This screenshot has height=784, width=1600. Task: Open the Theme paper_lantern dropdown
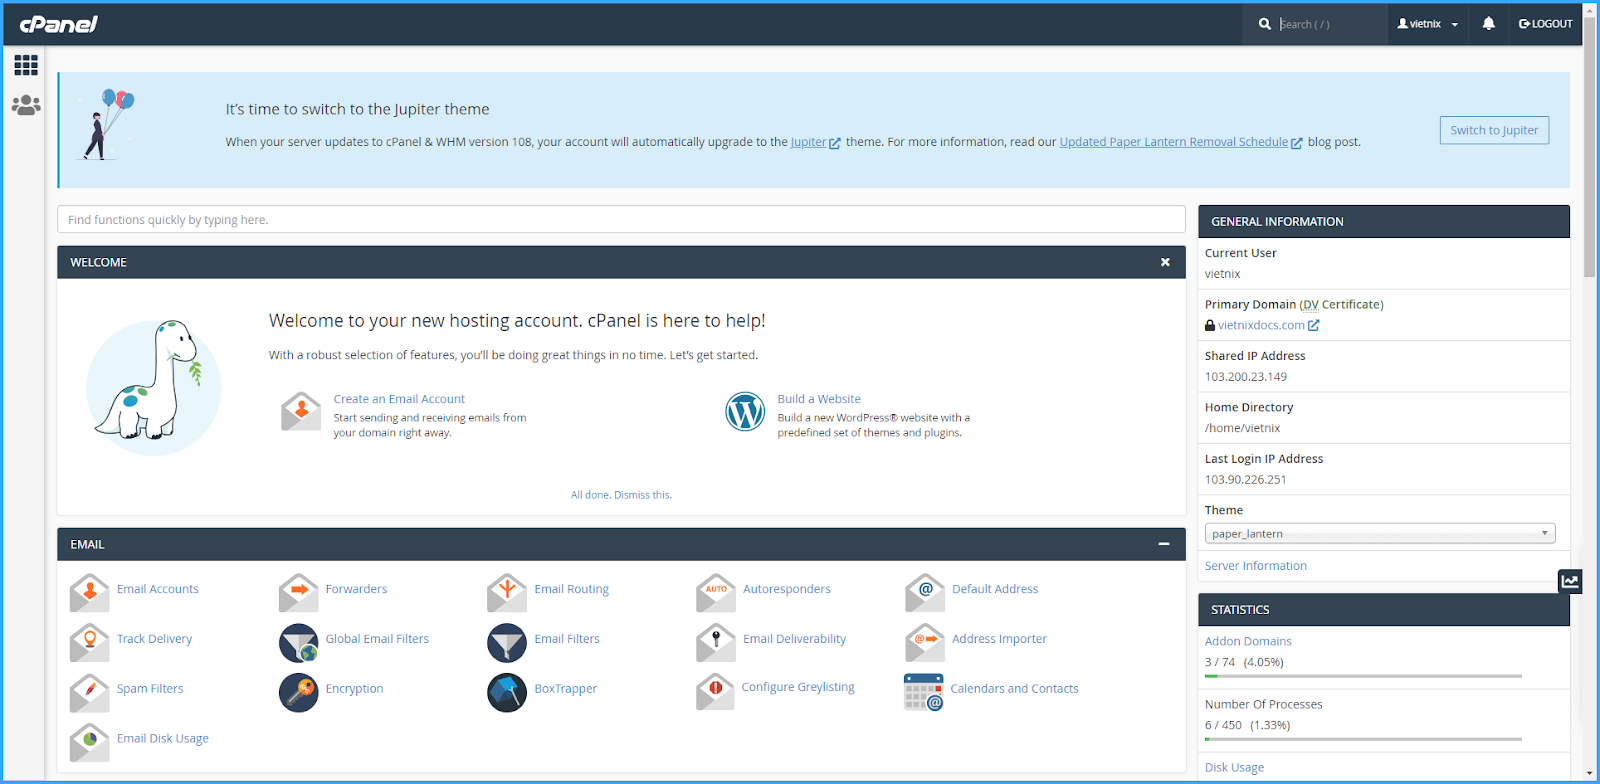point(1380,534)
